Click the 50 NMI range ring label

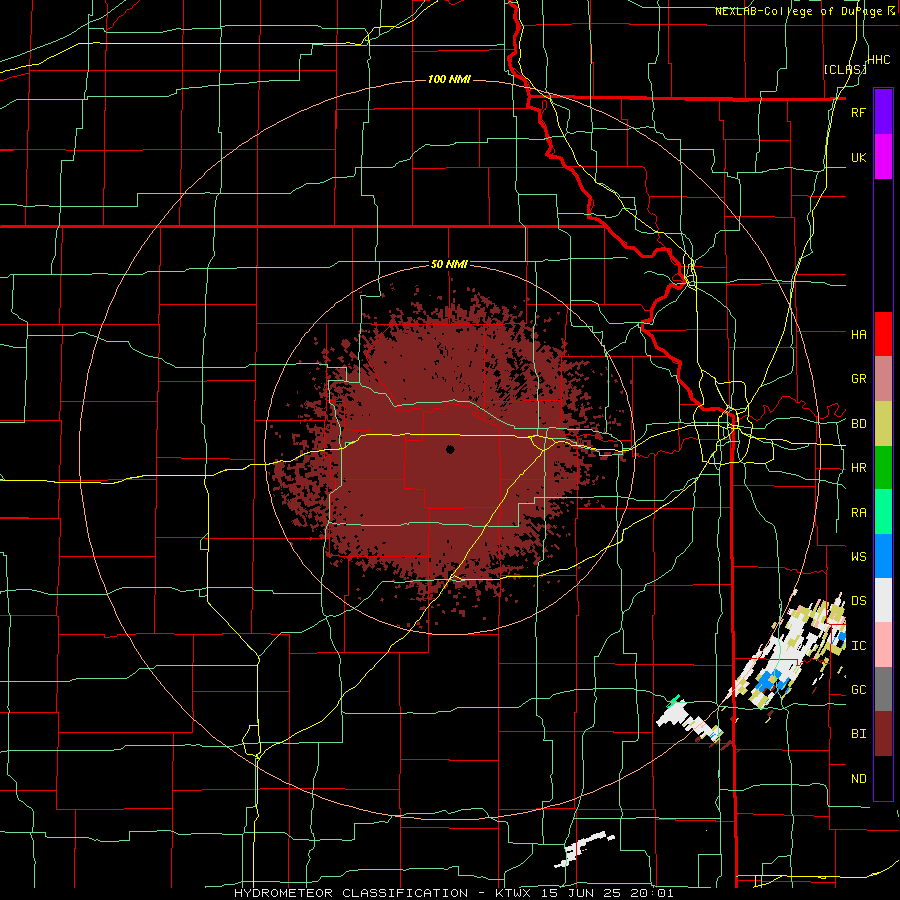click(x=449, y=264)
